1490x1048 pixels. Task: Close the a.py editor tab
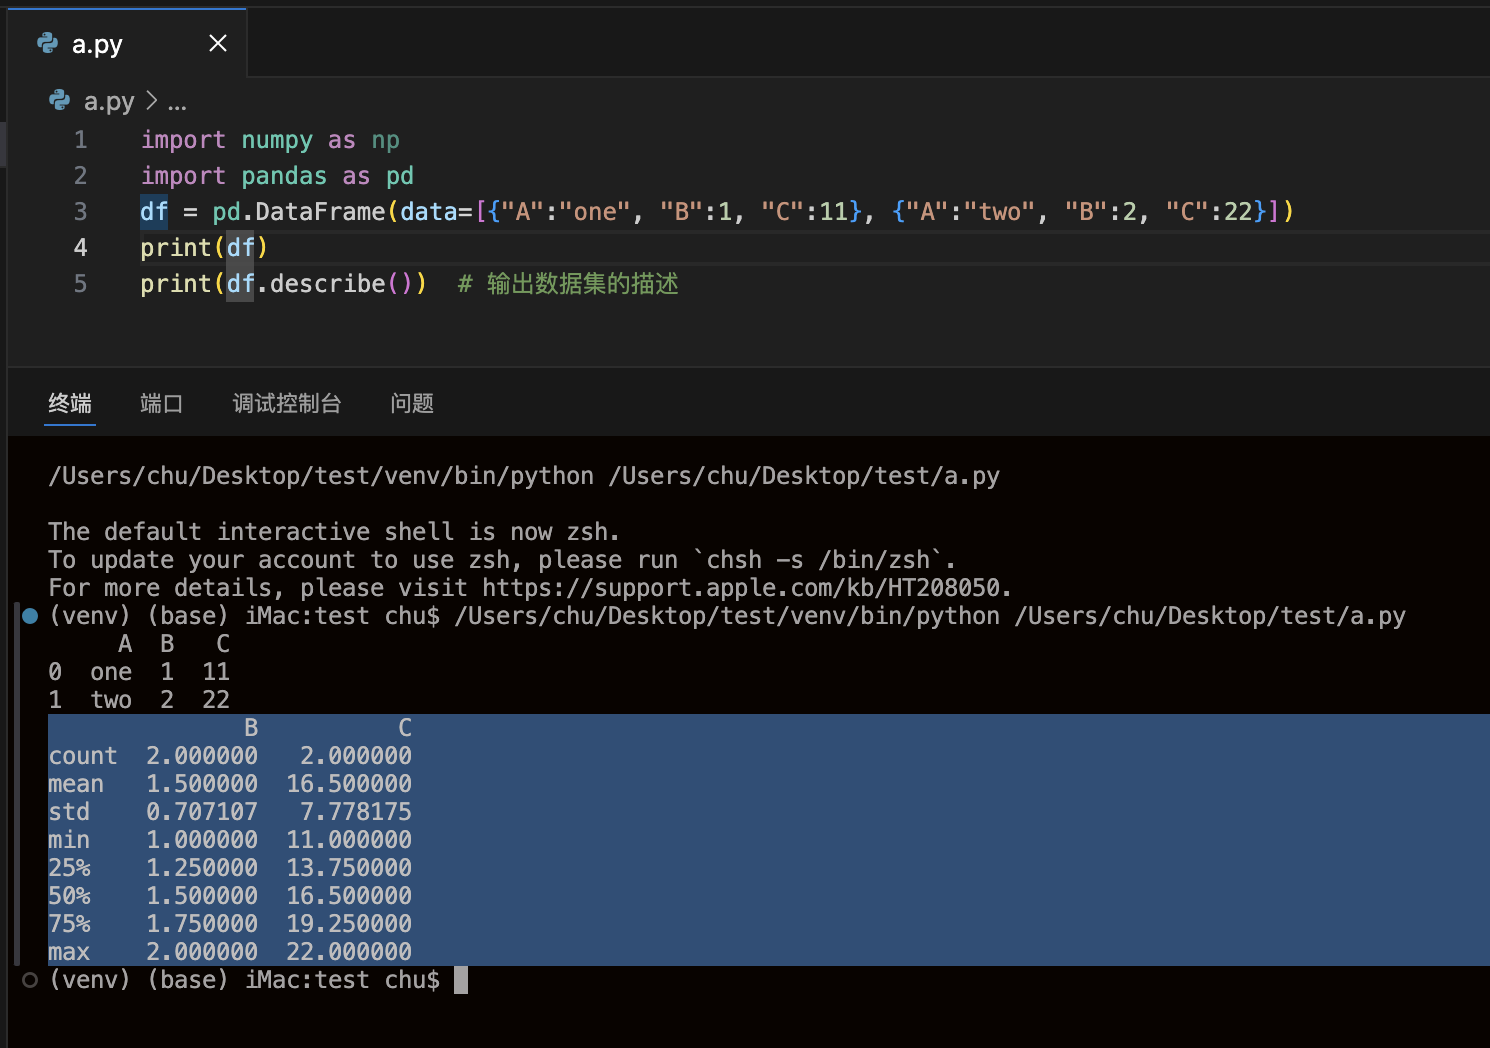point(218,43)
